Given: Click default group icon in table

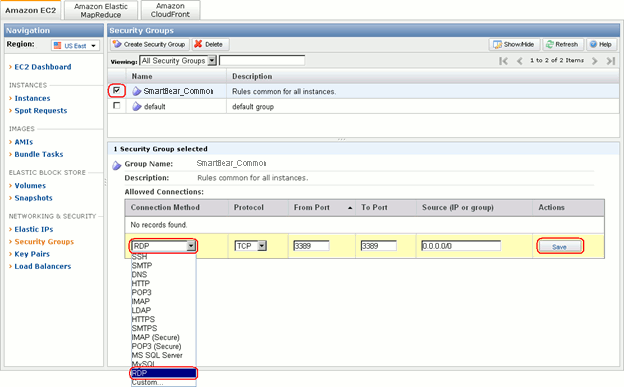Looking at the screenshot, I should [x=137, y=106].
